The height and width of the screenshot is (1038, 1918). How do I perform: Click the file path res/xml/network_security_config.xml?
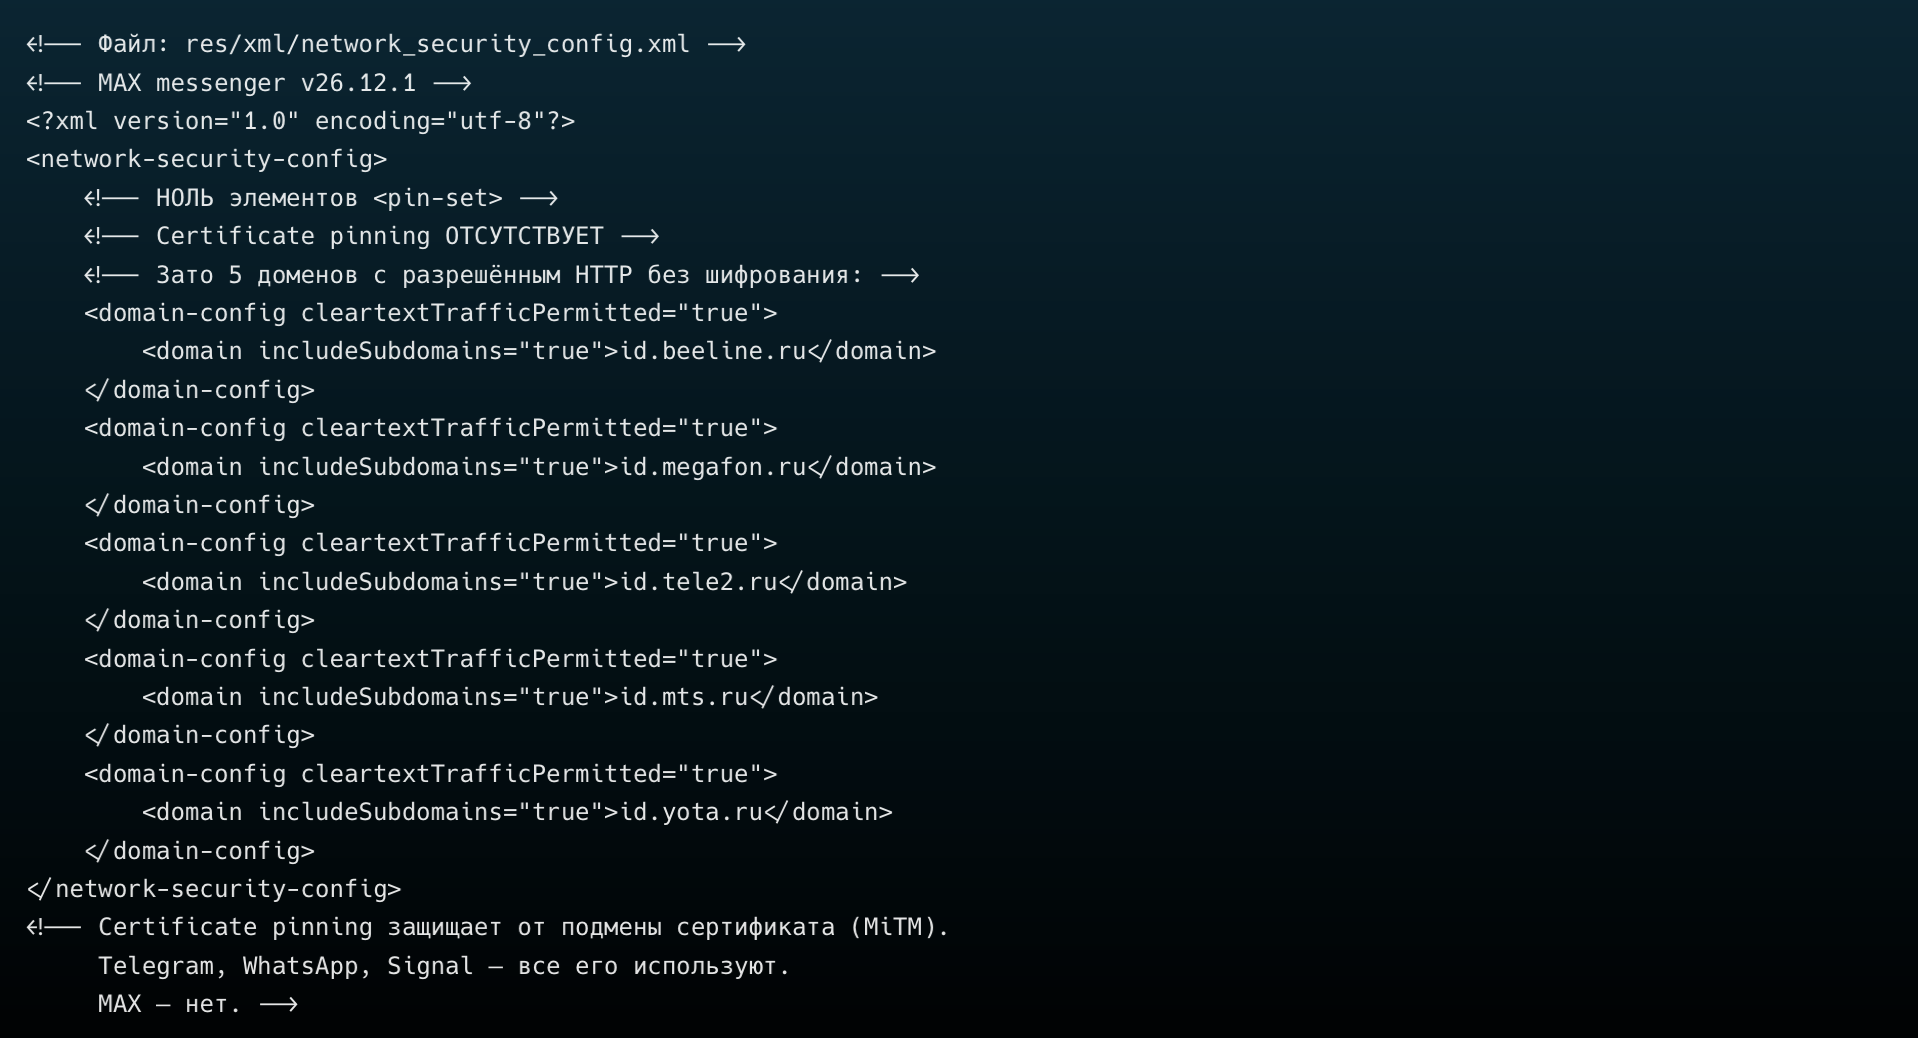click(x=437, y=44)
